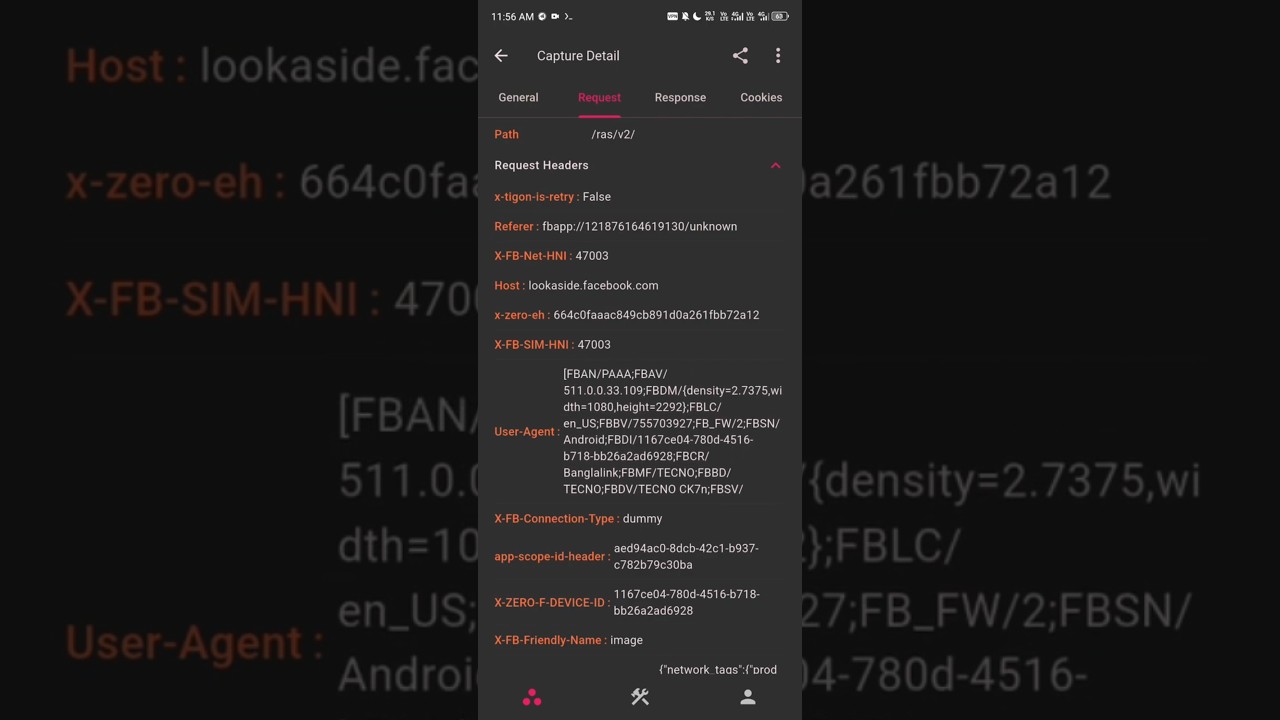Tap the Host value lookaside.facebook.com

pyautogui.click(x=593, y=285)
